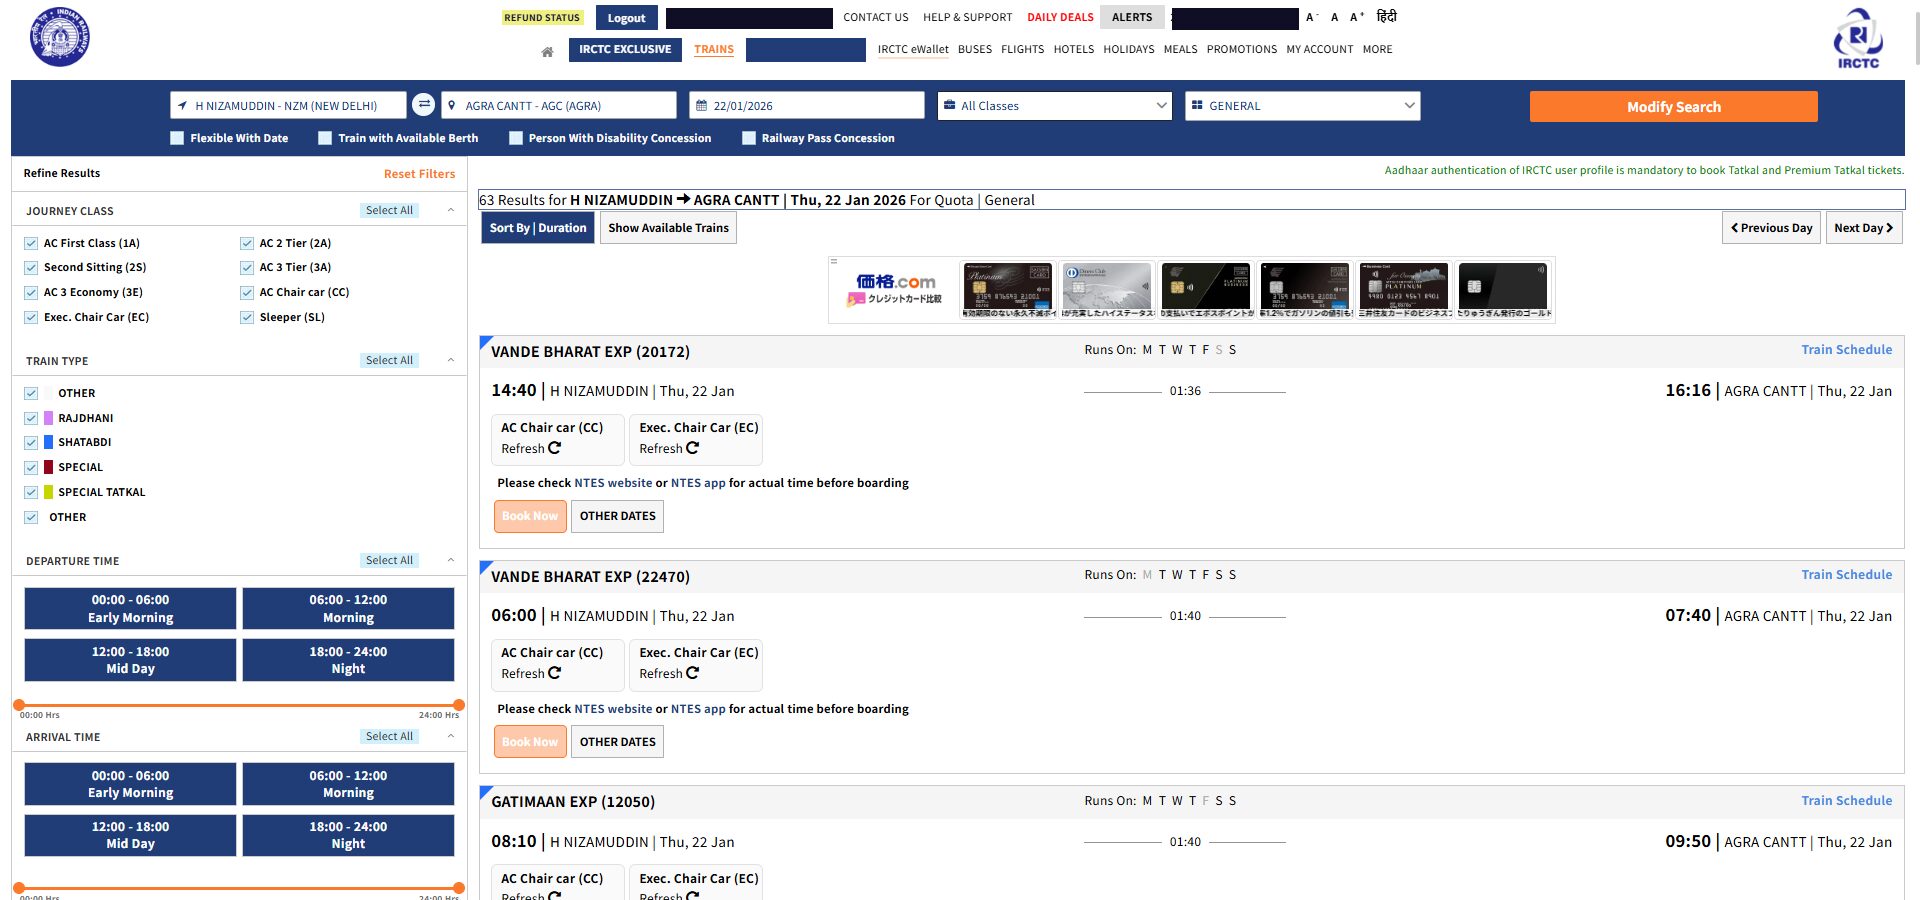Collapse the Journey Class filter section

coord(451,210)
